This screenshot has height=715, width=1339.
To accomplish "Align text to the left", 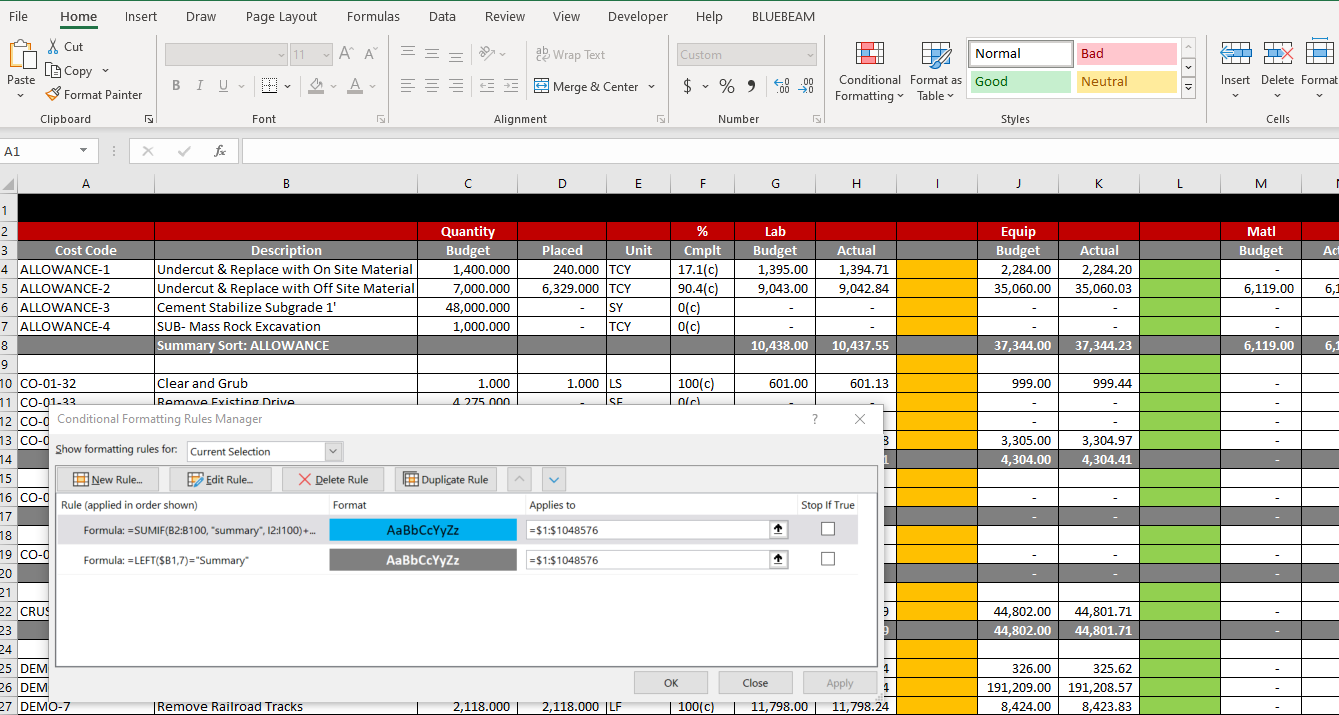I will coord(408,86).
